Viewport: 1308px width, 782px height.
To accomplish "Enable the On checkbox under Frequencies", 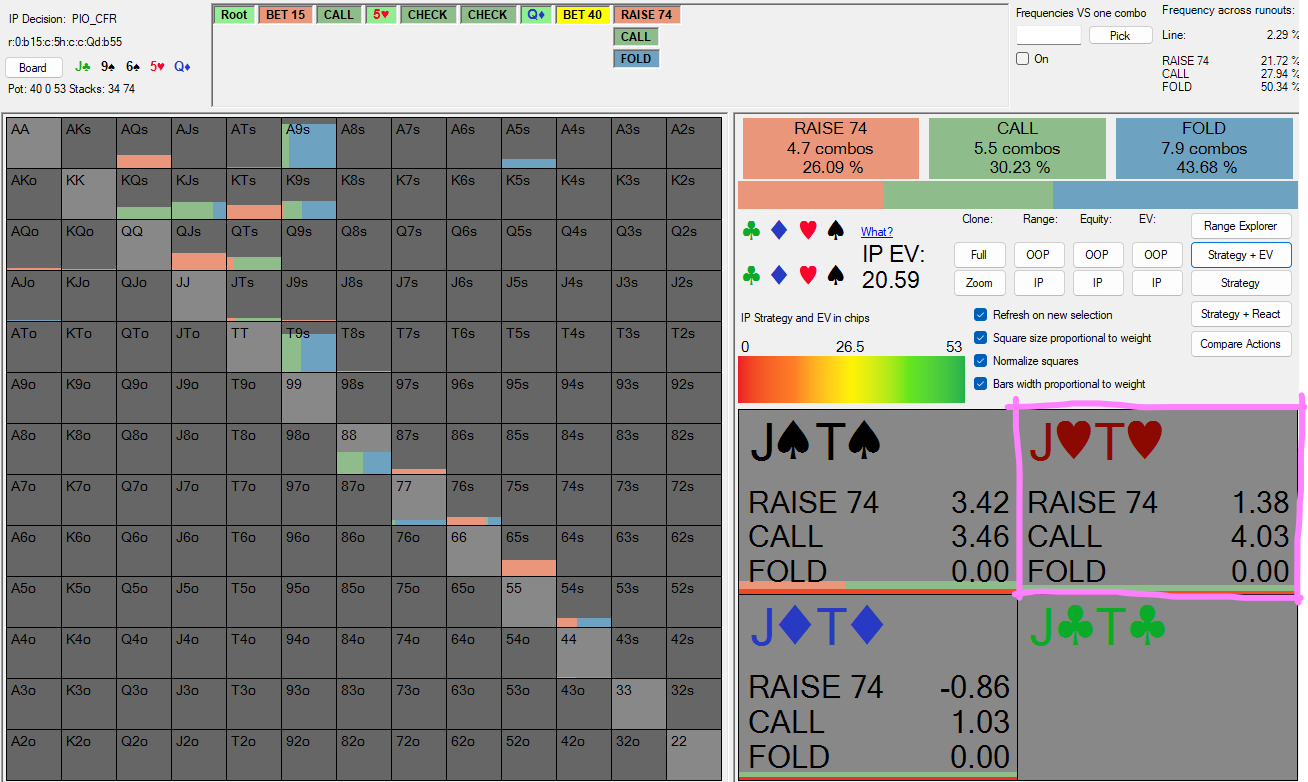I will [x=1023, y=59].
